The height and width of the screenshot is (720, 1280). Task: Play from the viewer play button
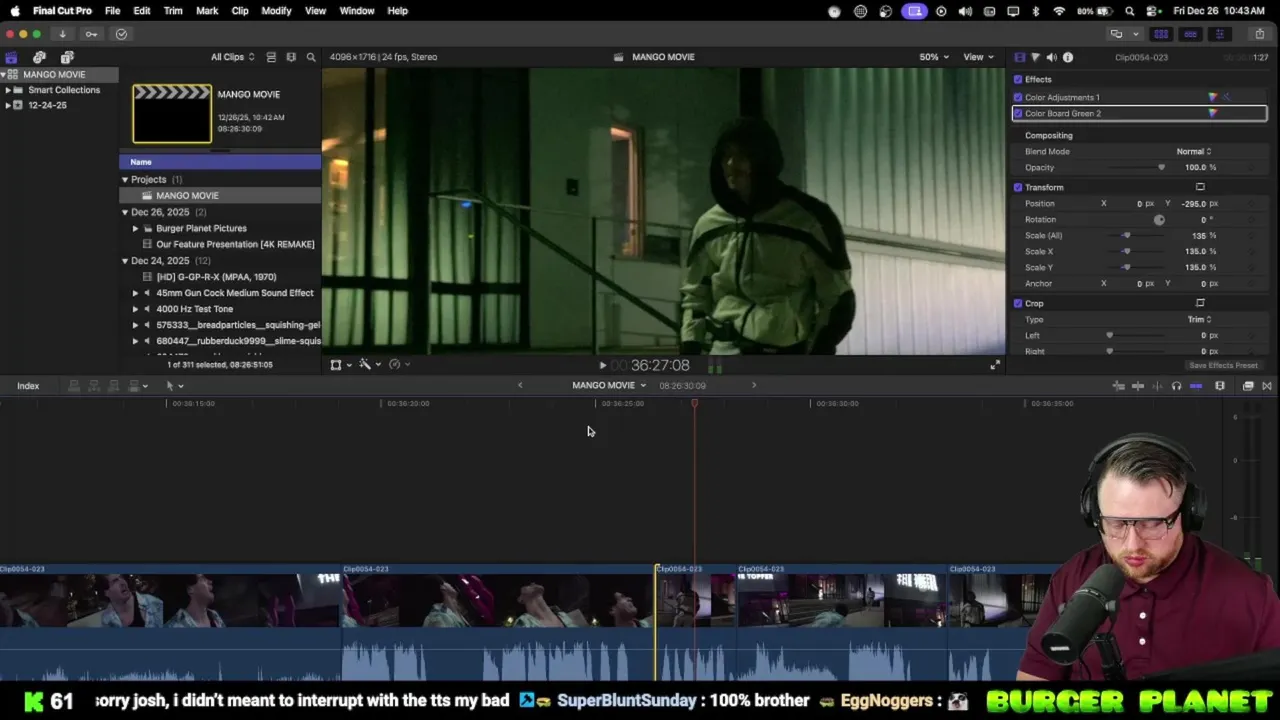602,366
